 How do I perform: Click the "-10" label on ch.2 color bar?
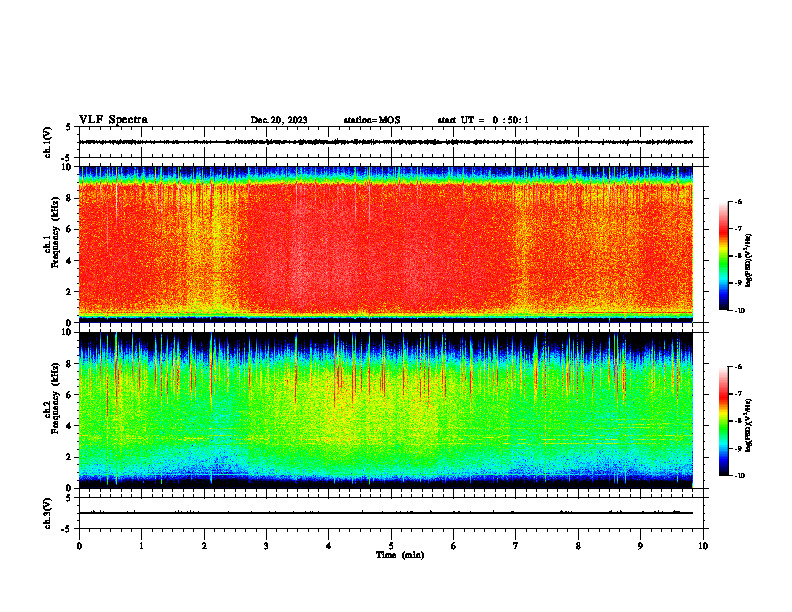pyautogui.click(x=740, y=476)
